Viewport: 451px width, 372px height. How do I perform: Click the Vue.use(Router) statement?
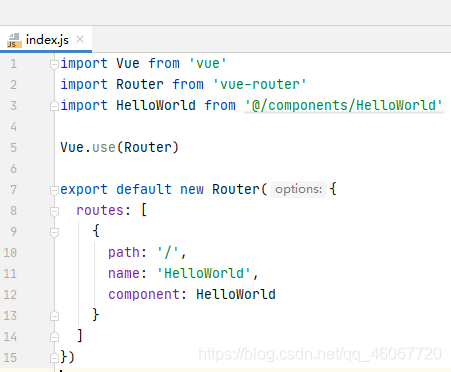pos(119,147)
